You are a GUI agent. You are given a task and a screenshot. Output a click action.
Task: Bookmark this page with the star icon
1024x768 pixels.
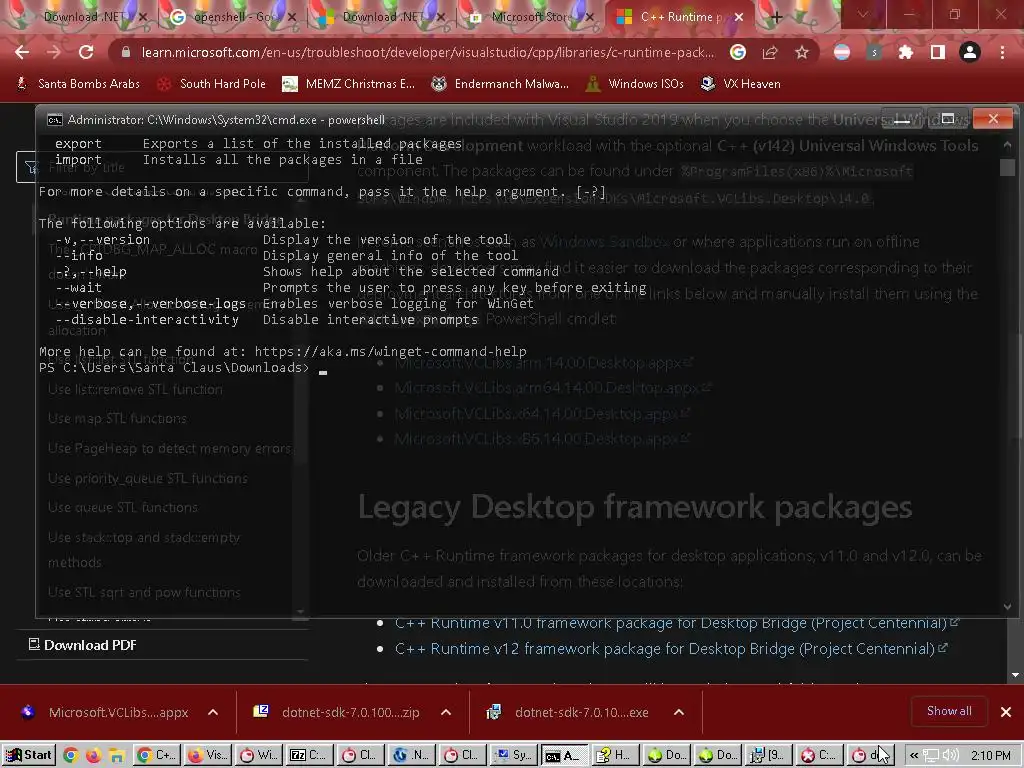click(x=802, y=52)
